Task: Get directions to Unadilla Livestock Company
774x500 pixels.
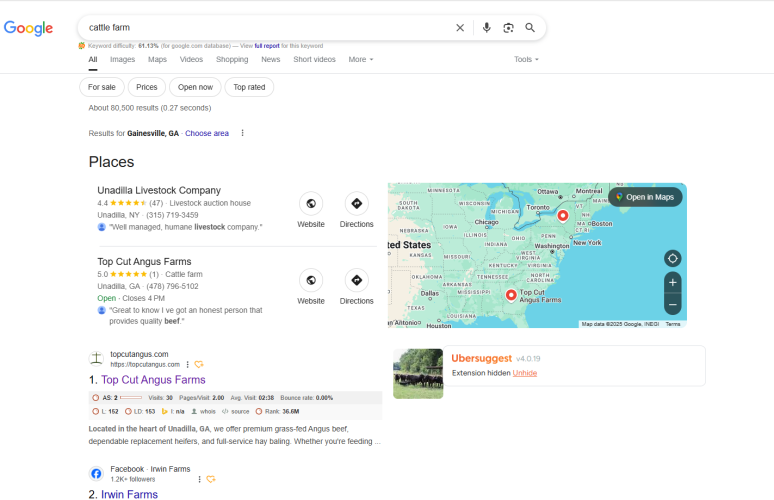Action: pyautogui.click(x=356, y=203)
